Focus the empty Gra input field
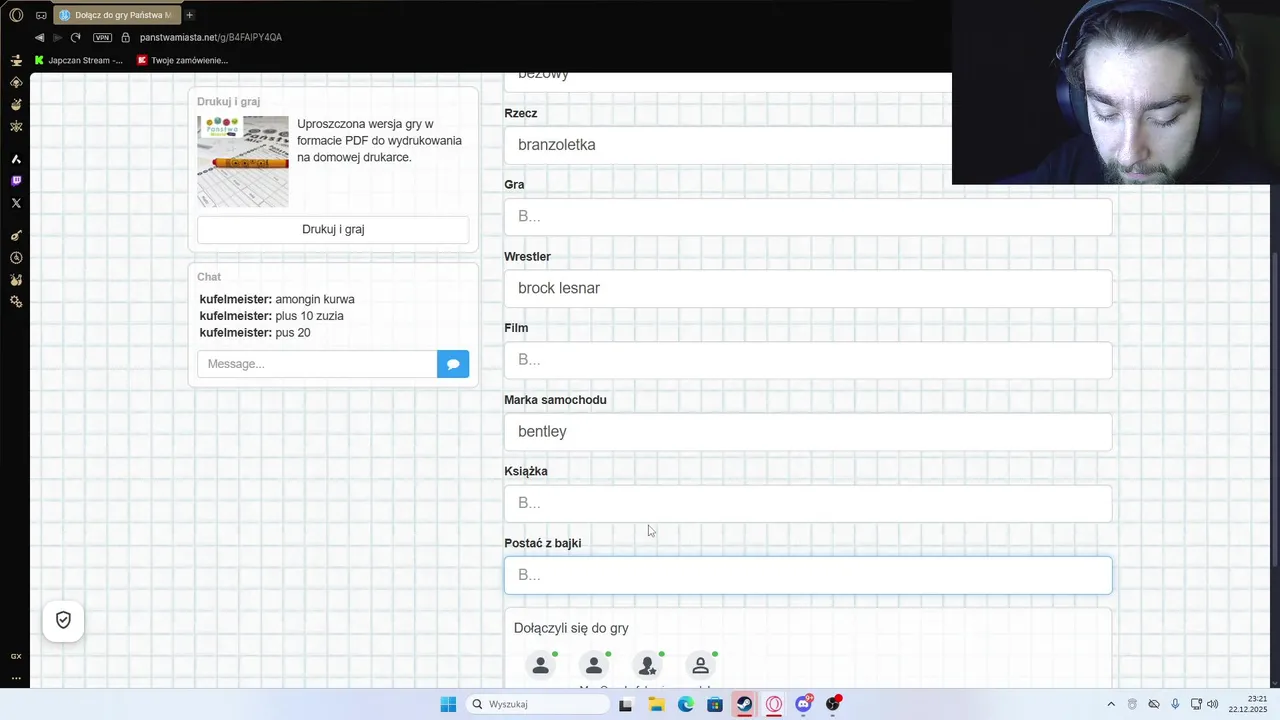1280x720 pixels. 808,217
